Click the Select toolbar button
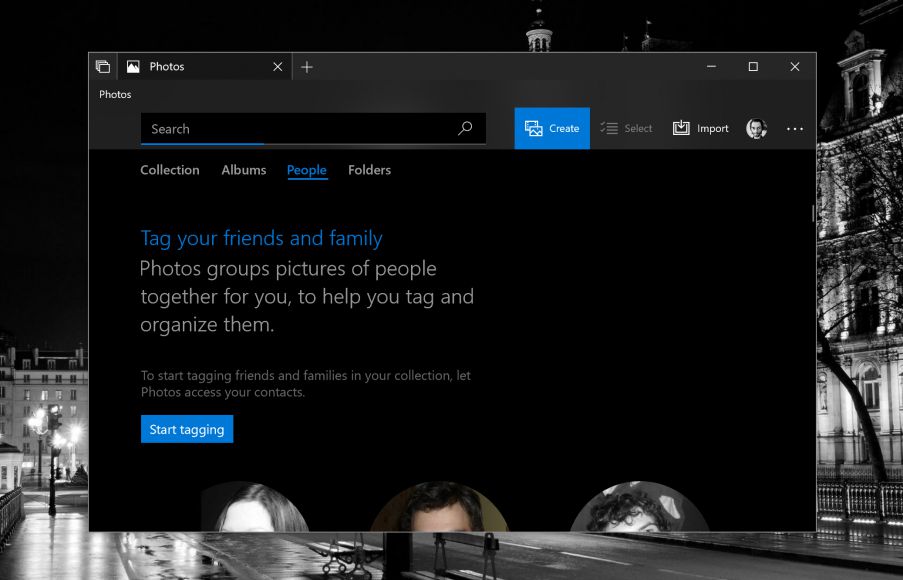This screenshot has height=580, width=903. coord(626,128)
